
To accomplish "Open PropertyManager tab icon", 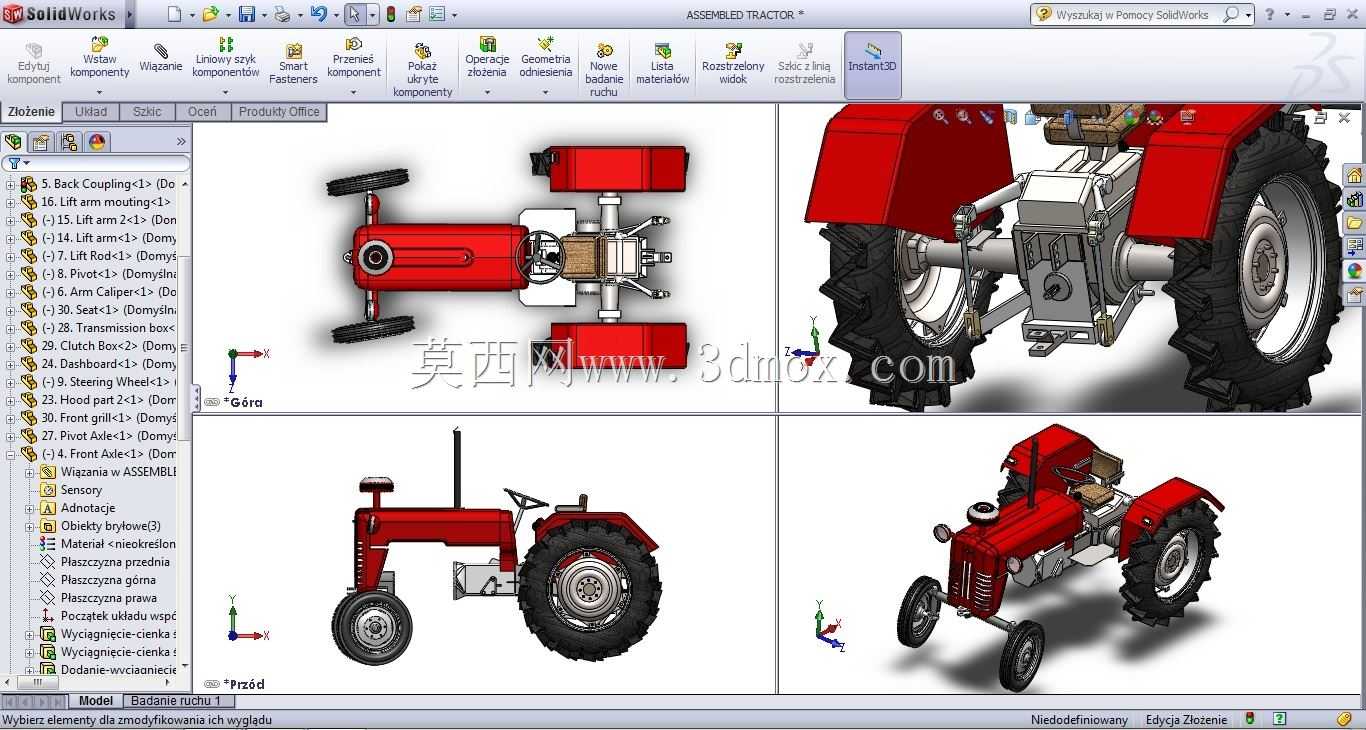I will coord(41,142).
